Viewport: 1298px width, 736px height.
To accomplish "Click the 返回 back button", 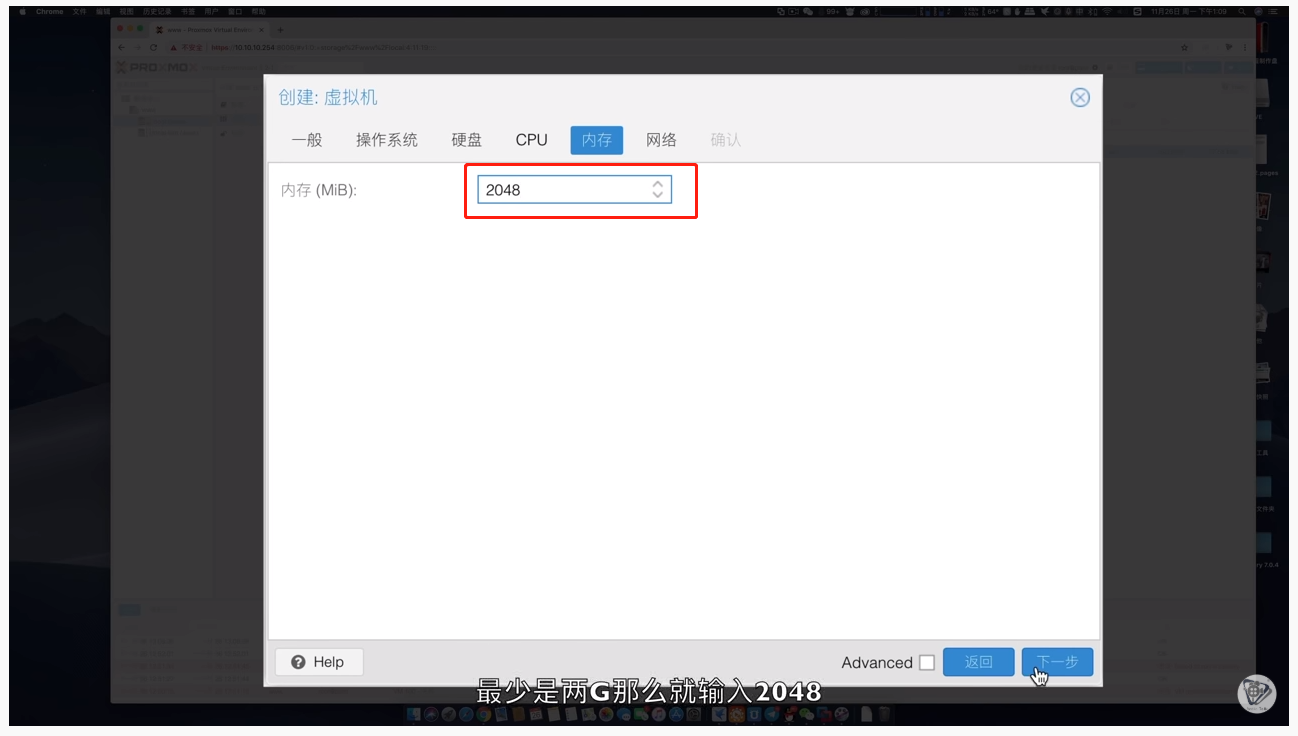I will click(x=978, y=662).
